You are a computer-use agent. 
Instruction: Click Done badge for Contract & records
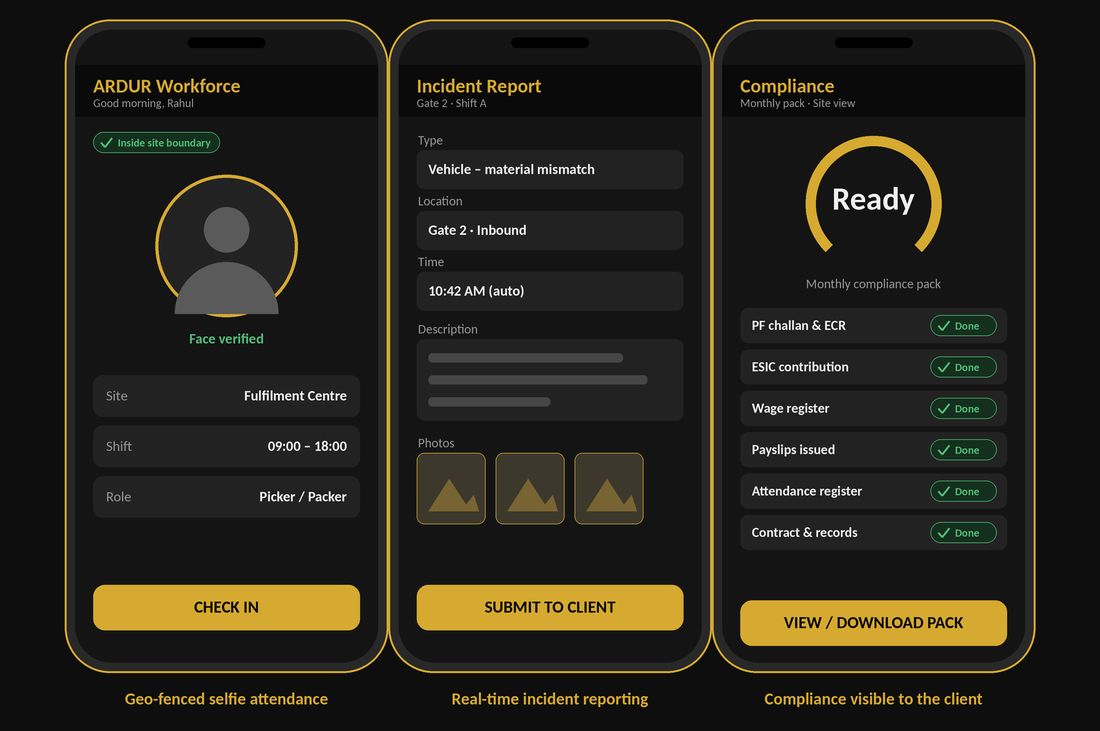point(963,532)
